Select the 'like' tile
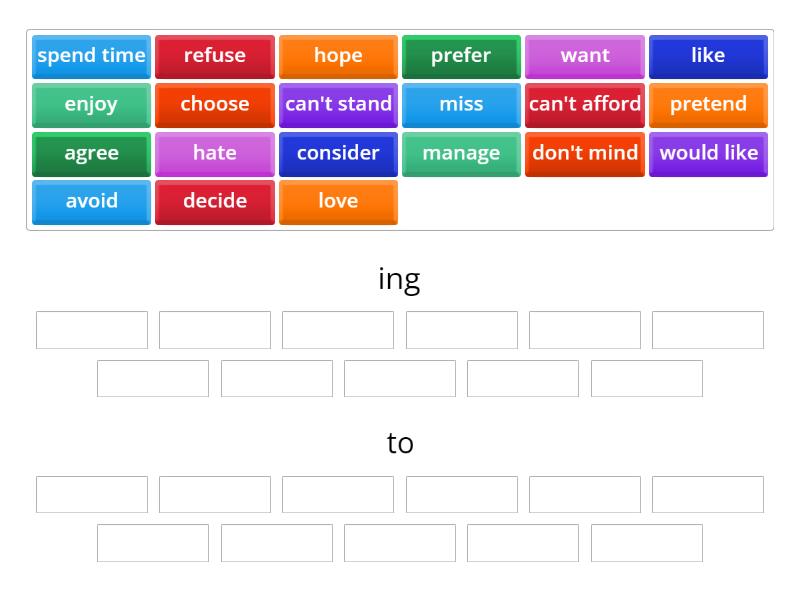 coord(708,56)
